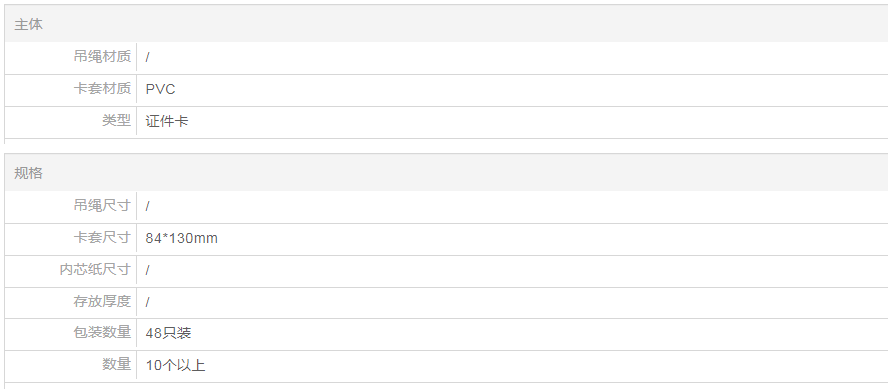Click the 吊绳尺寸 label

[102, 205]
